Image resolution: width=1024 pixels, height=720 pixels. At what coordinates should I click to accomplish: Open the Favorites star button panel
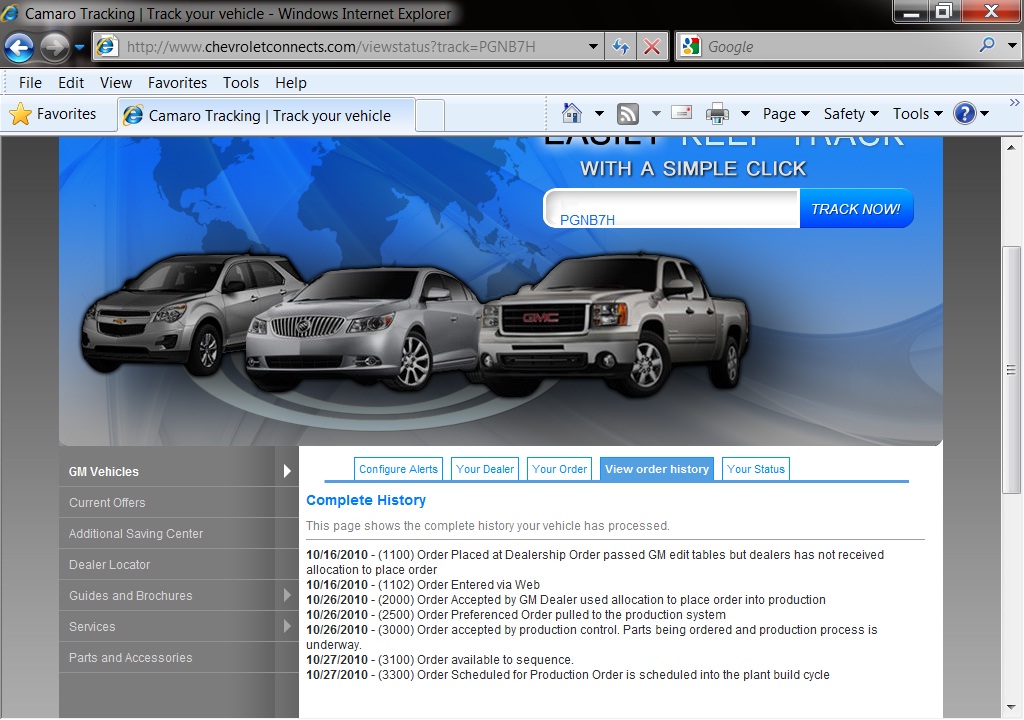(52, 114)
